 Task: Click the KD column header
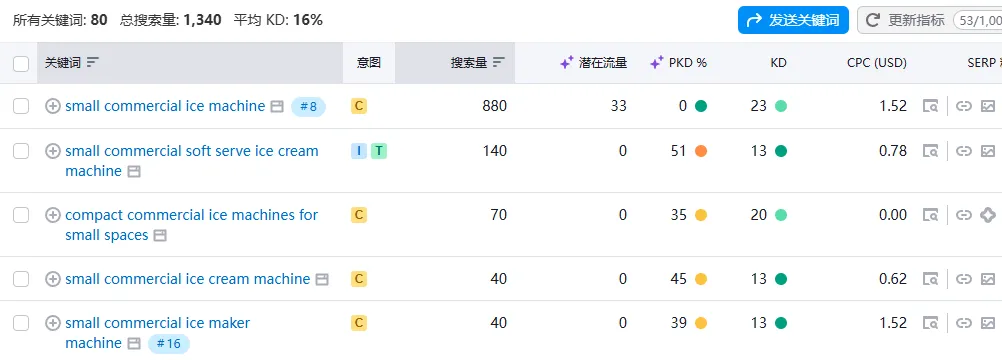[x=778, y=63]
